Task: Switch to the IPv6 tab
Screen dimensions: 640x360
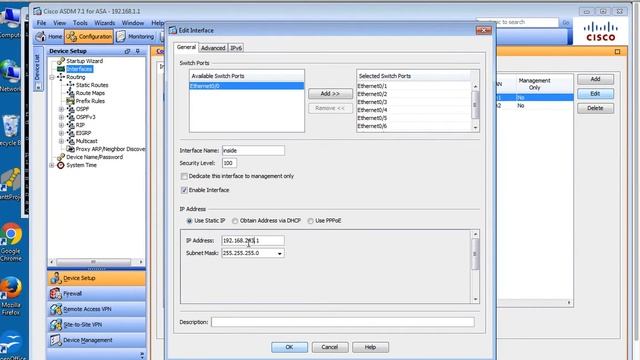Action: [236, 48]
